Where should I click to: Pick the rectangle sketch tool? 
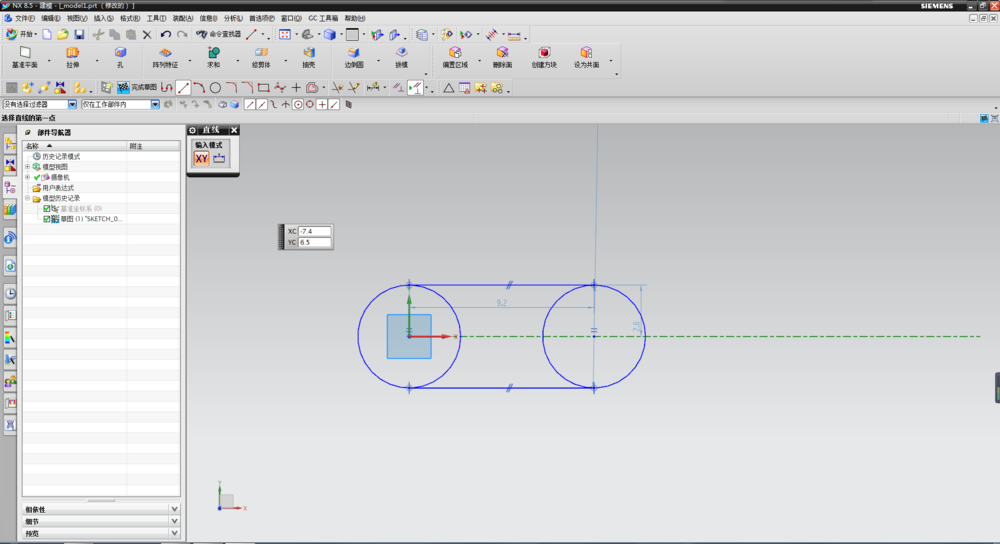click(263, 88)
